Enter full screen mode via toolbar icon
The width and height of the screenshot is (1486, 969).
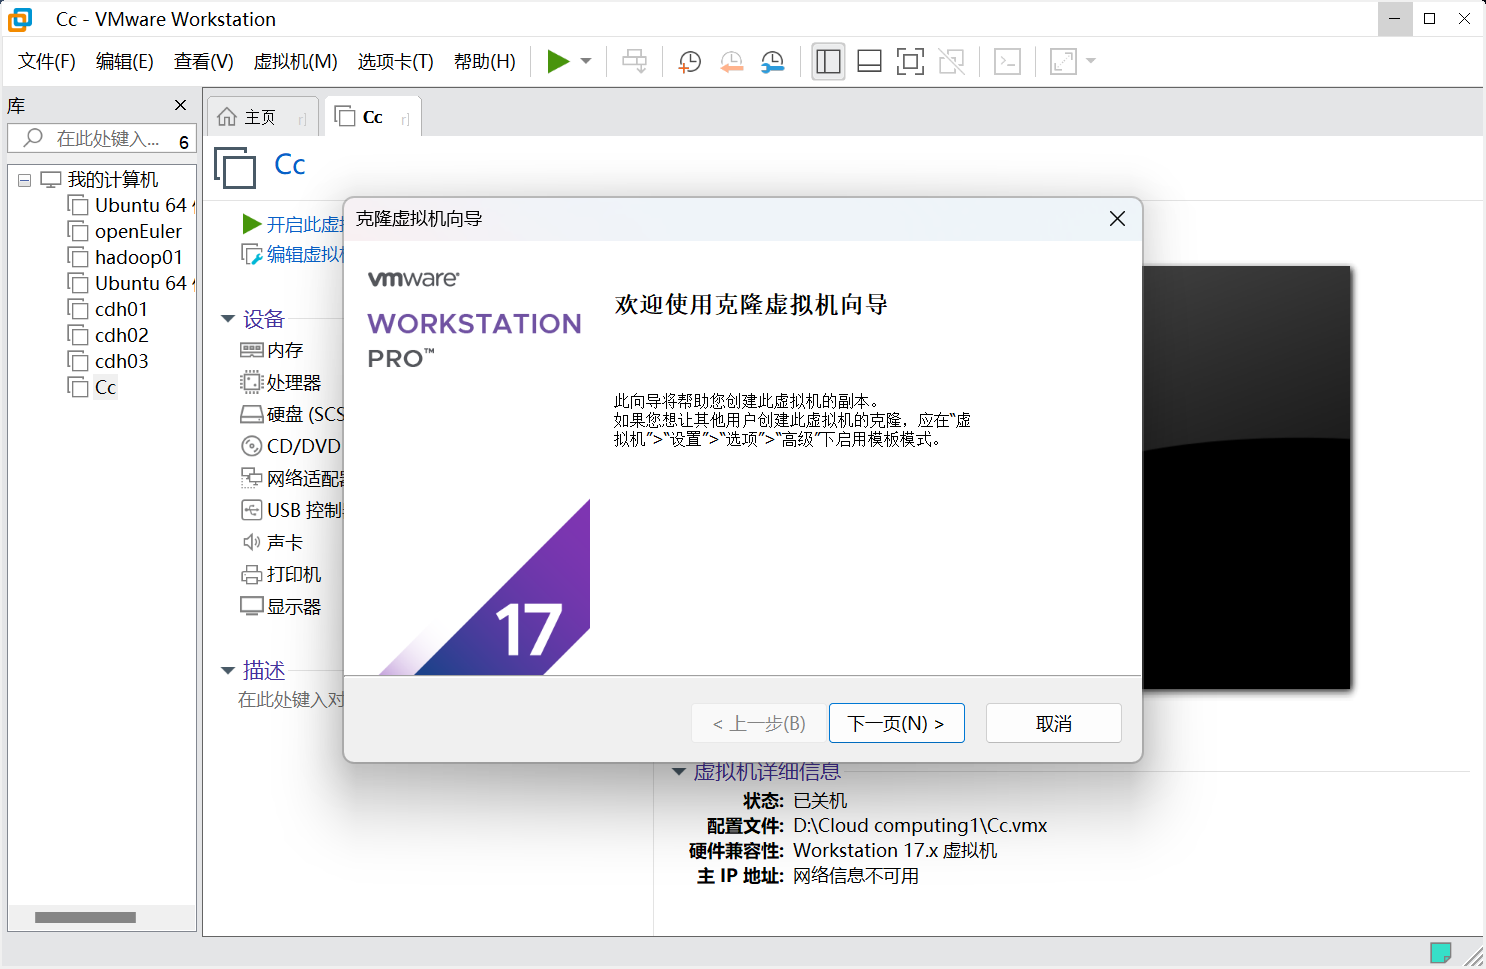pos(910,62)
